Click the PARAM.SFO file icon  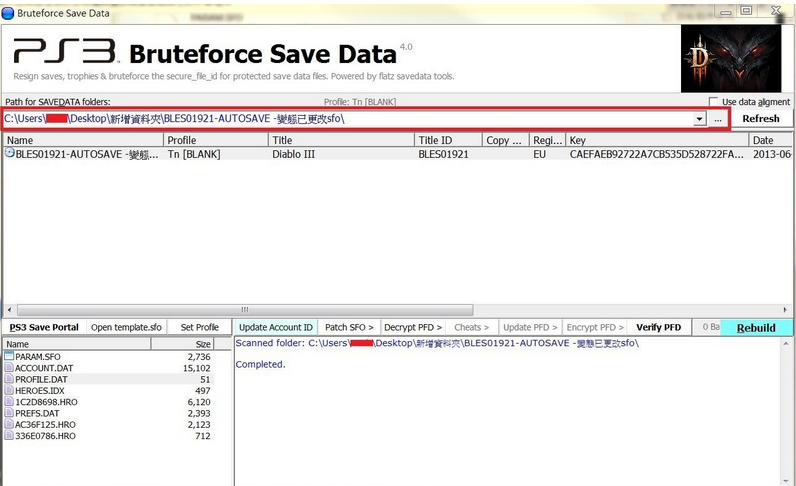[x=9, y=356]
